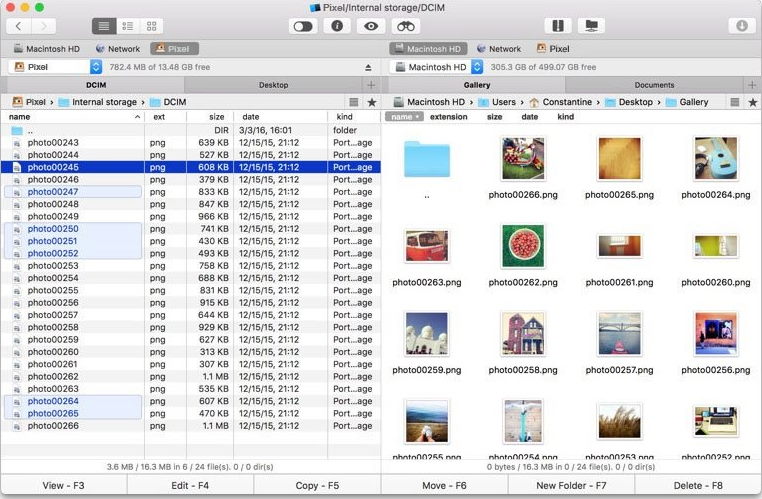Screen dimensions: 762x499
Task: Open search with the binoculars icon
Action: pos(406,26)
